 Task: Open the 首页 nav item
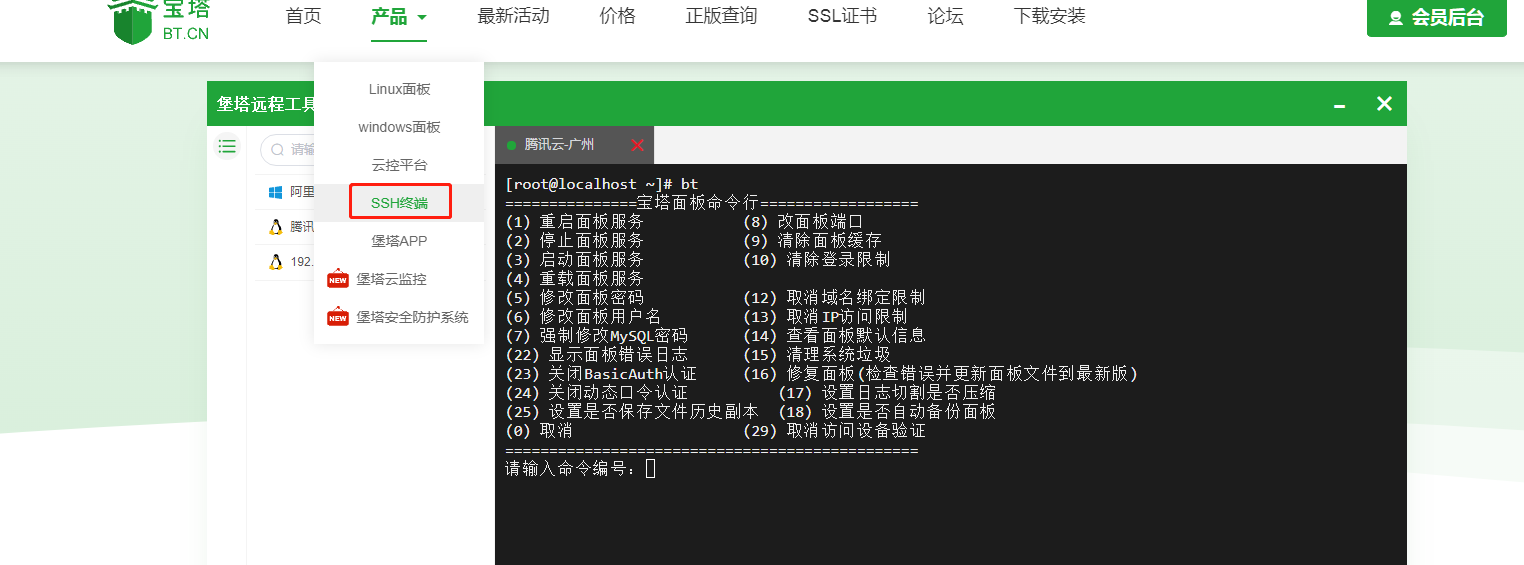point(303,16)
